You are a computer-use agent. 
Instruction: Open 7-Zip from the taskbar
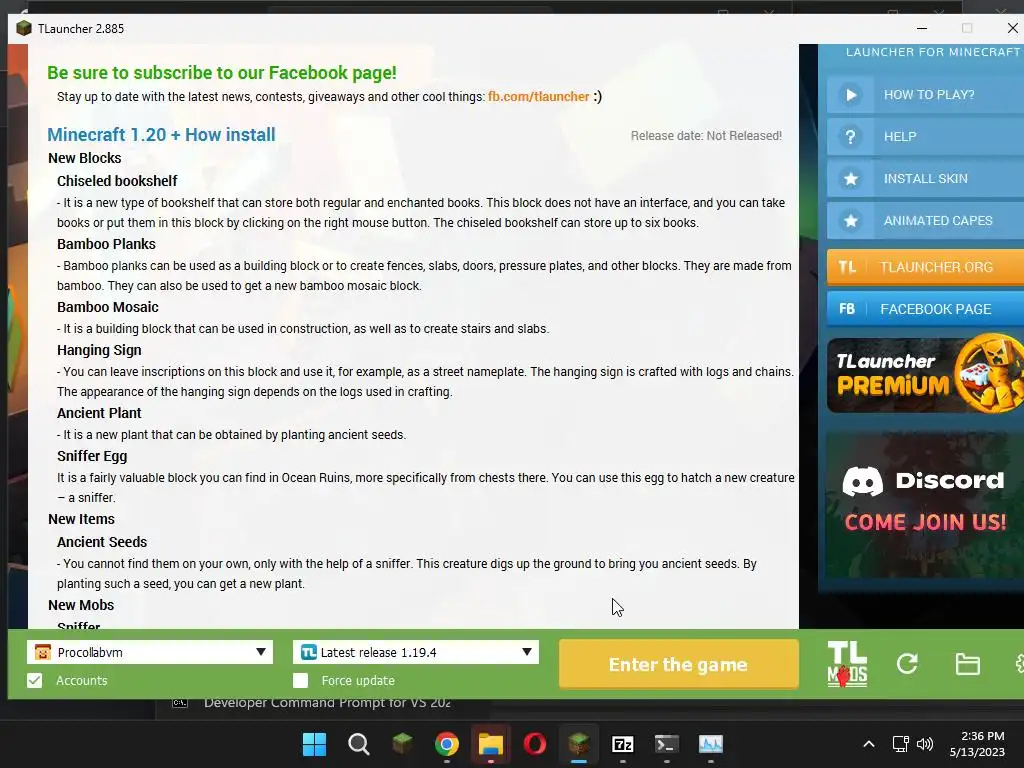pos(622,744)
